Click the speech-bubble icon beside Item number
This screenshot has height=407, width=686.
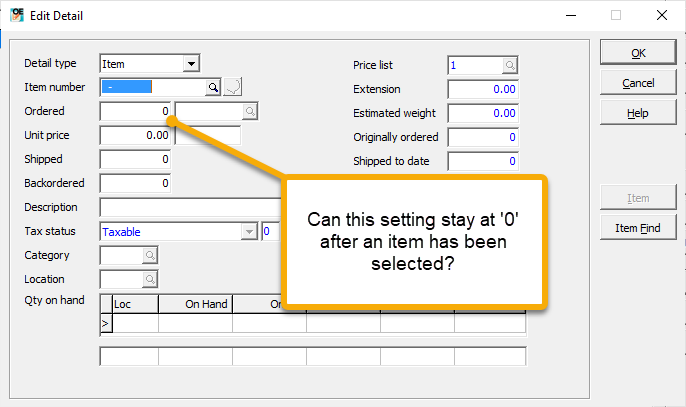coord(232,87)
